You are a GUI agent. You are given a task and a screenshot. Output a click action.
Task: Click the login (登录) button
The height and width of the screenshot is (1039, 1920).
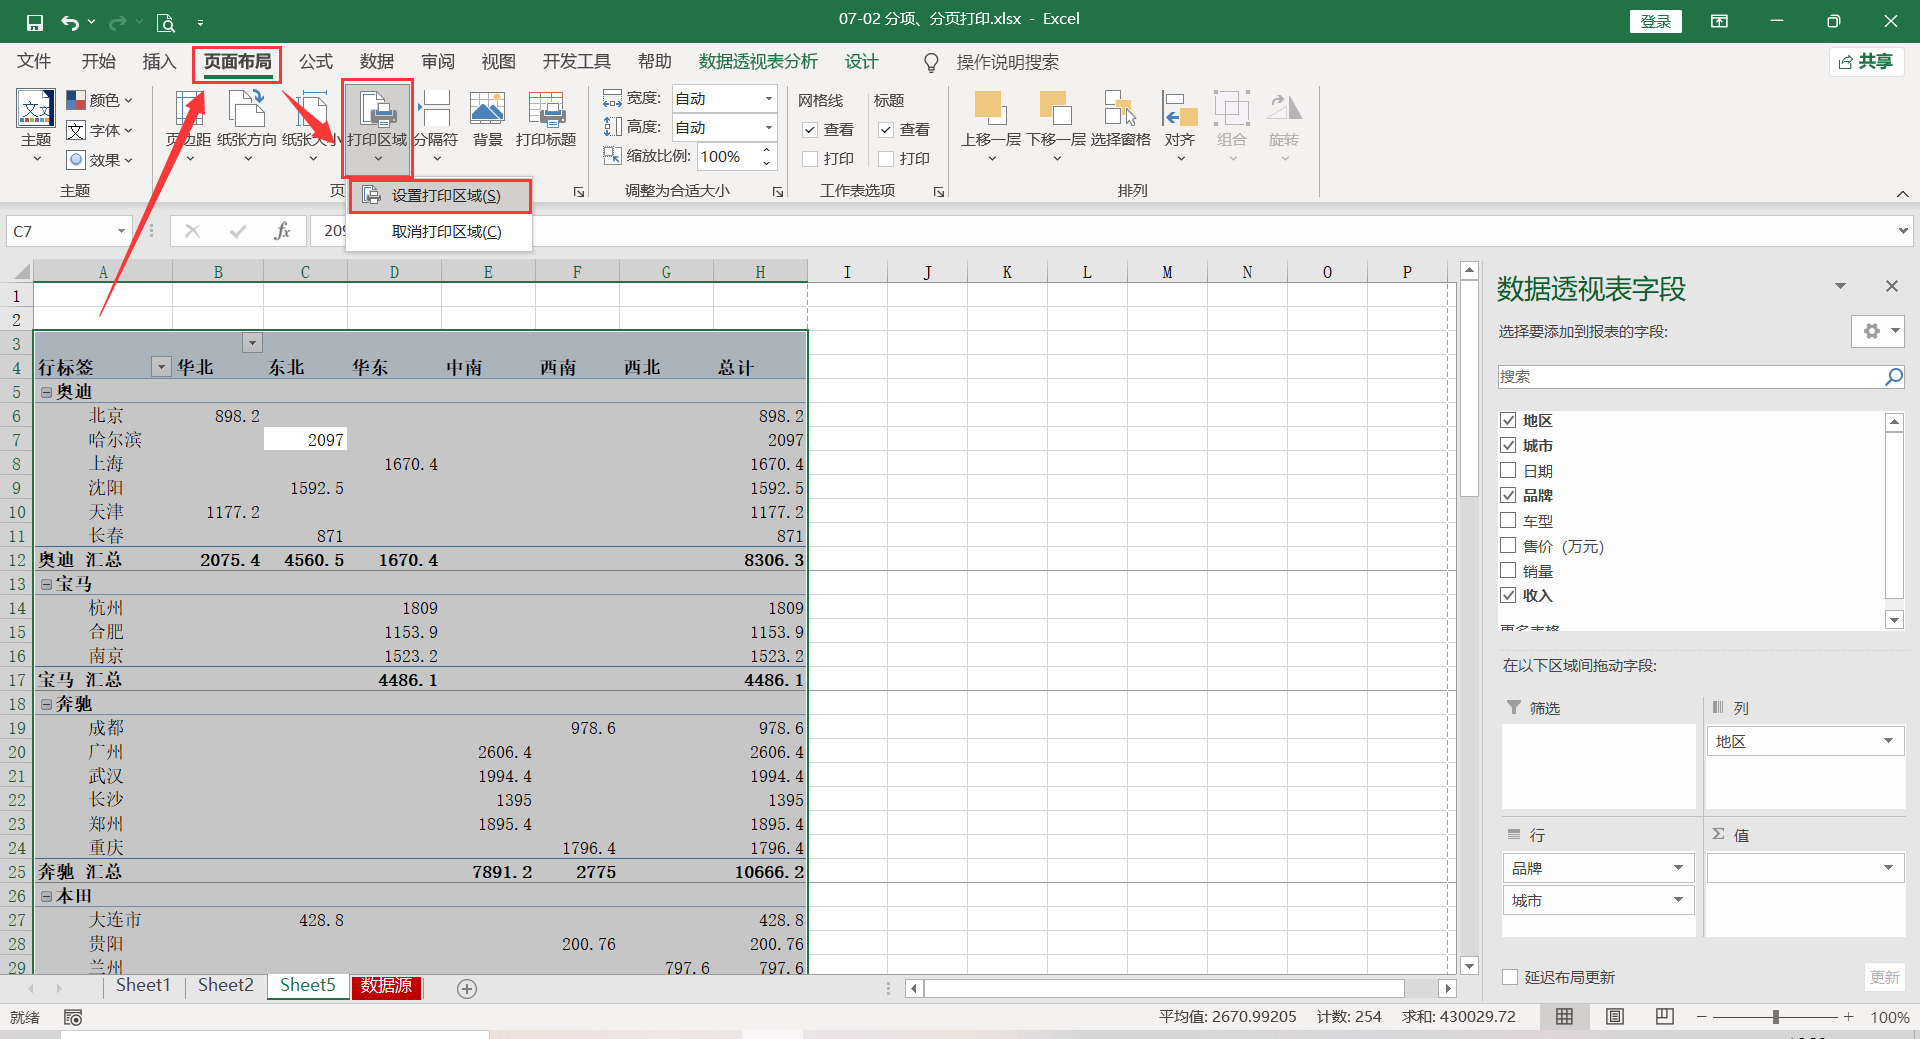click(1656, 21)
